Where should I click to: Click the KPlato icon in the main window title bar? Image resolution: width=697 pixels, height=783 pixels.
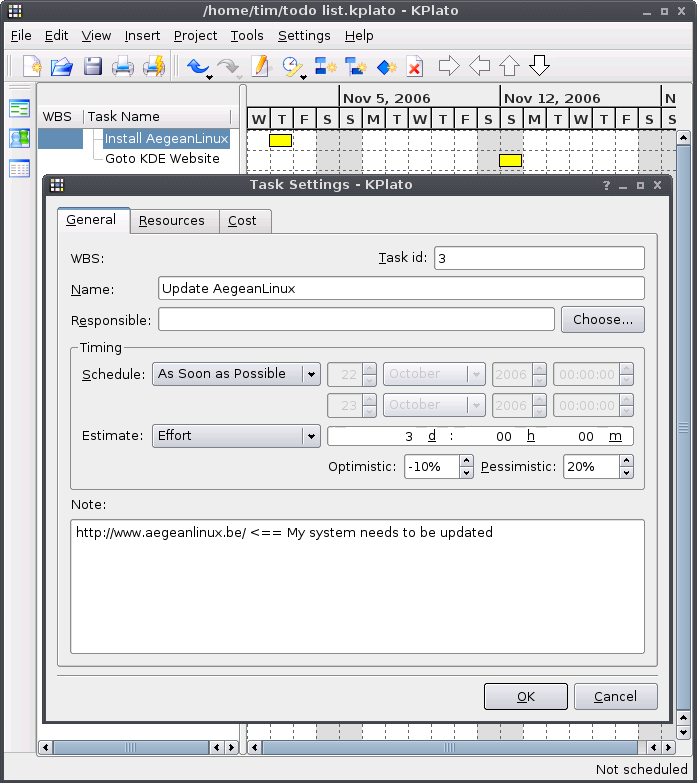coord(15,11)
